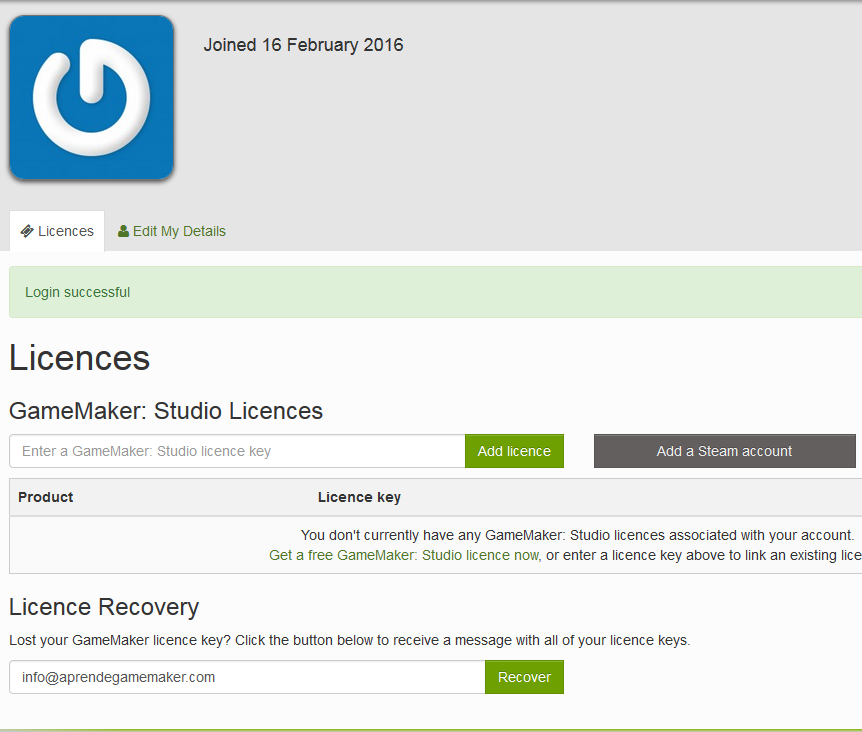Open the Licences tab
This screenshot has height=732, width=862.
[57, 231]
